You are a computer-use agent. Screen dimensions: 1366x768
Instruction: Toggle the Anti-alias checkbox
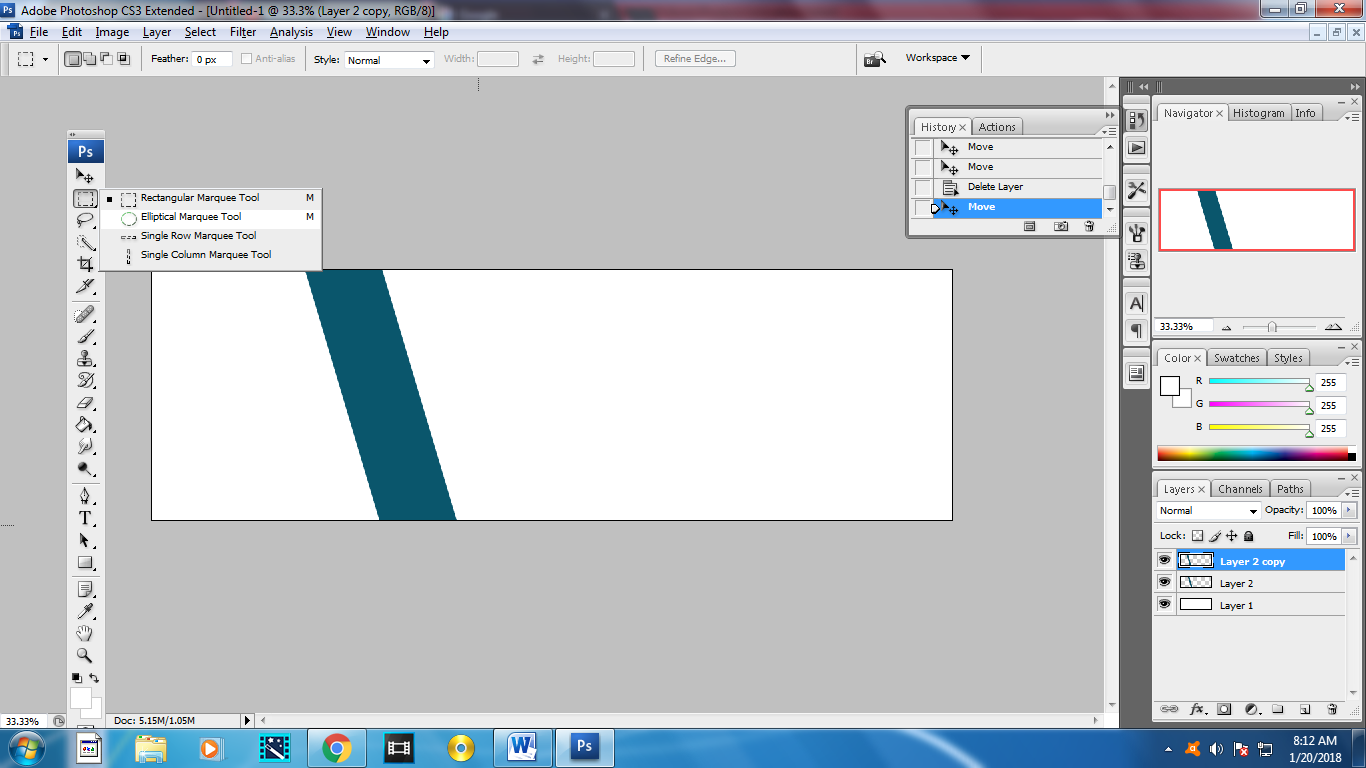pos(247,59)
